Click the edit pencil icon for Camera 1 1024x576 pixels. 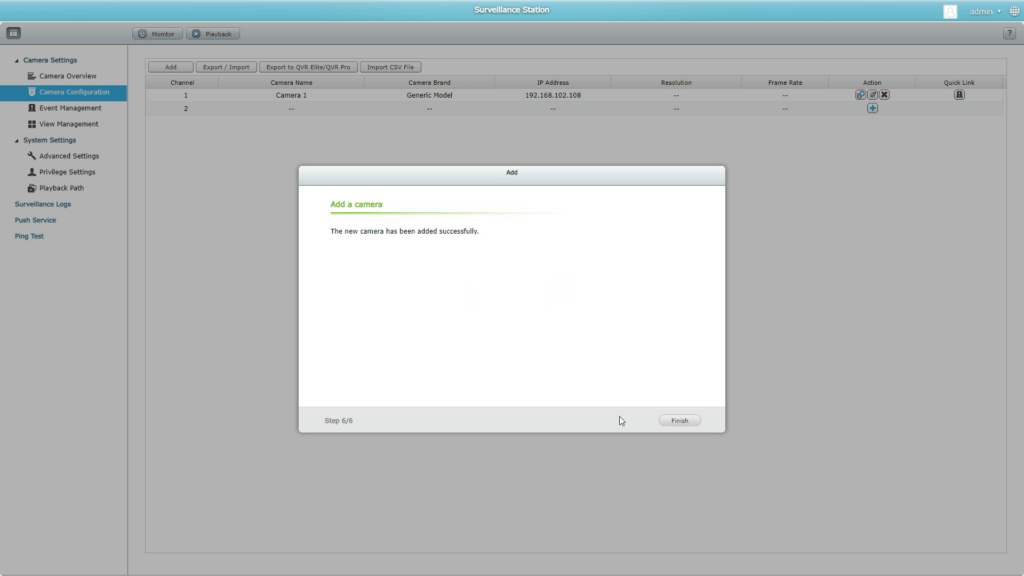point(871,95)
